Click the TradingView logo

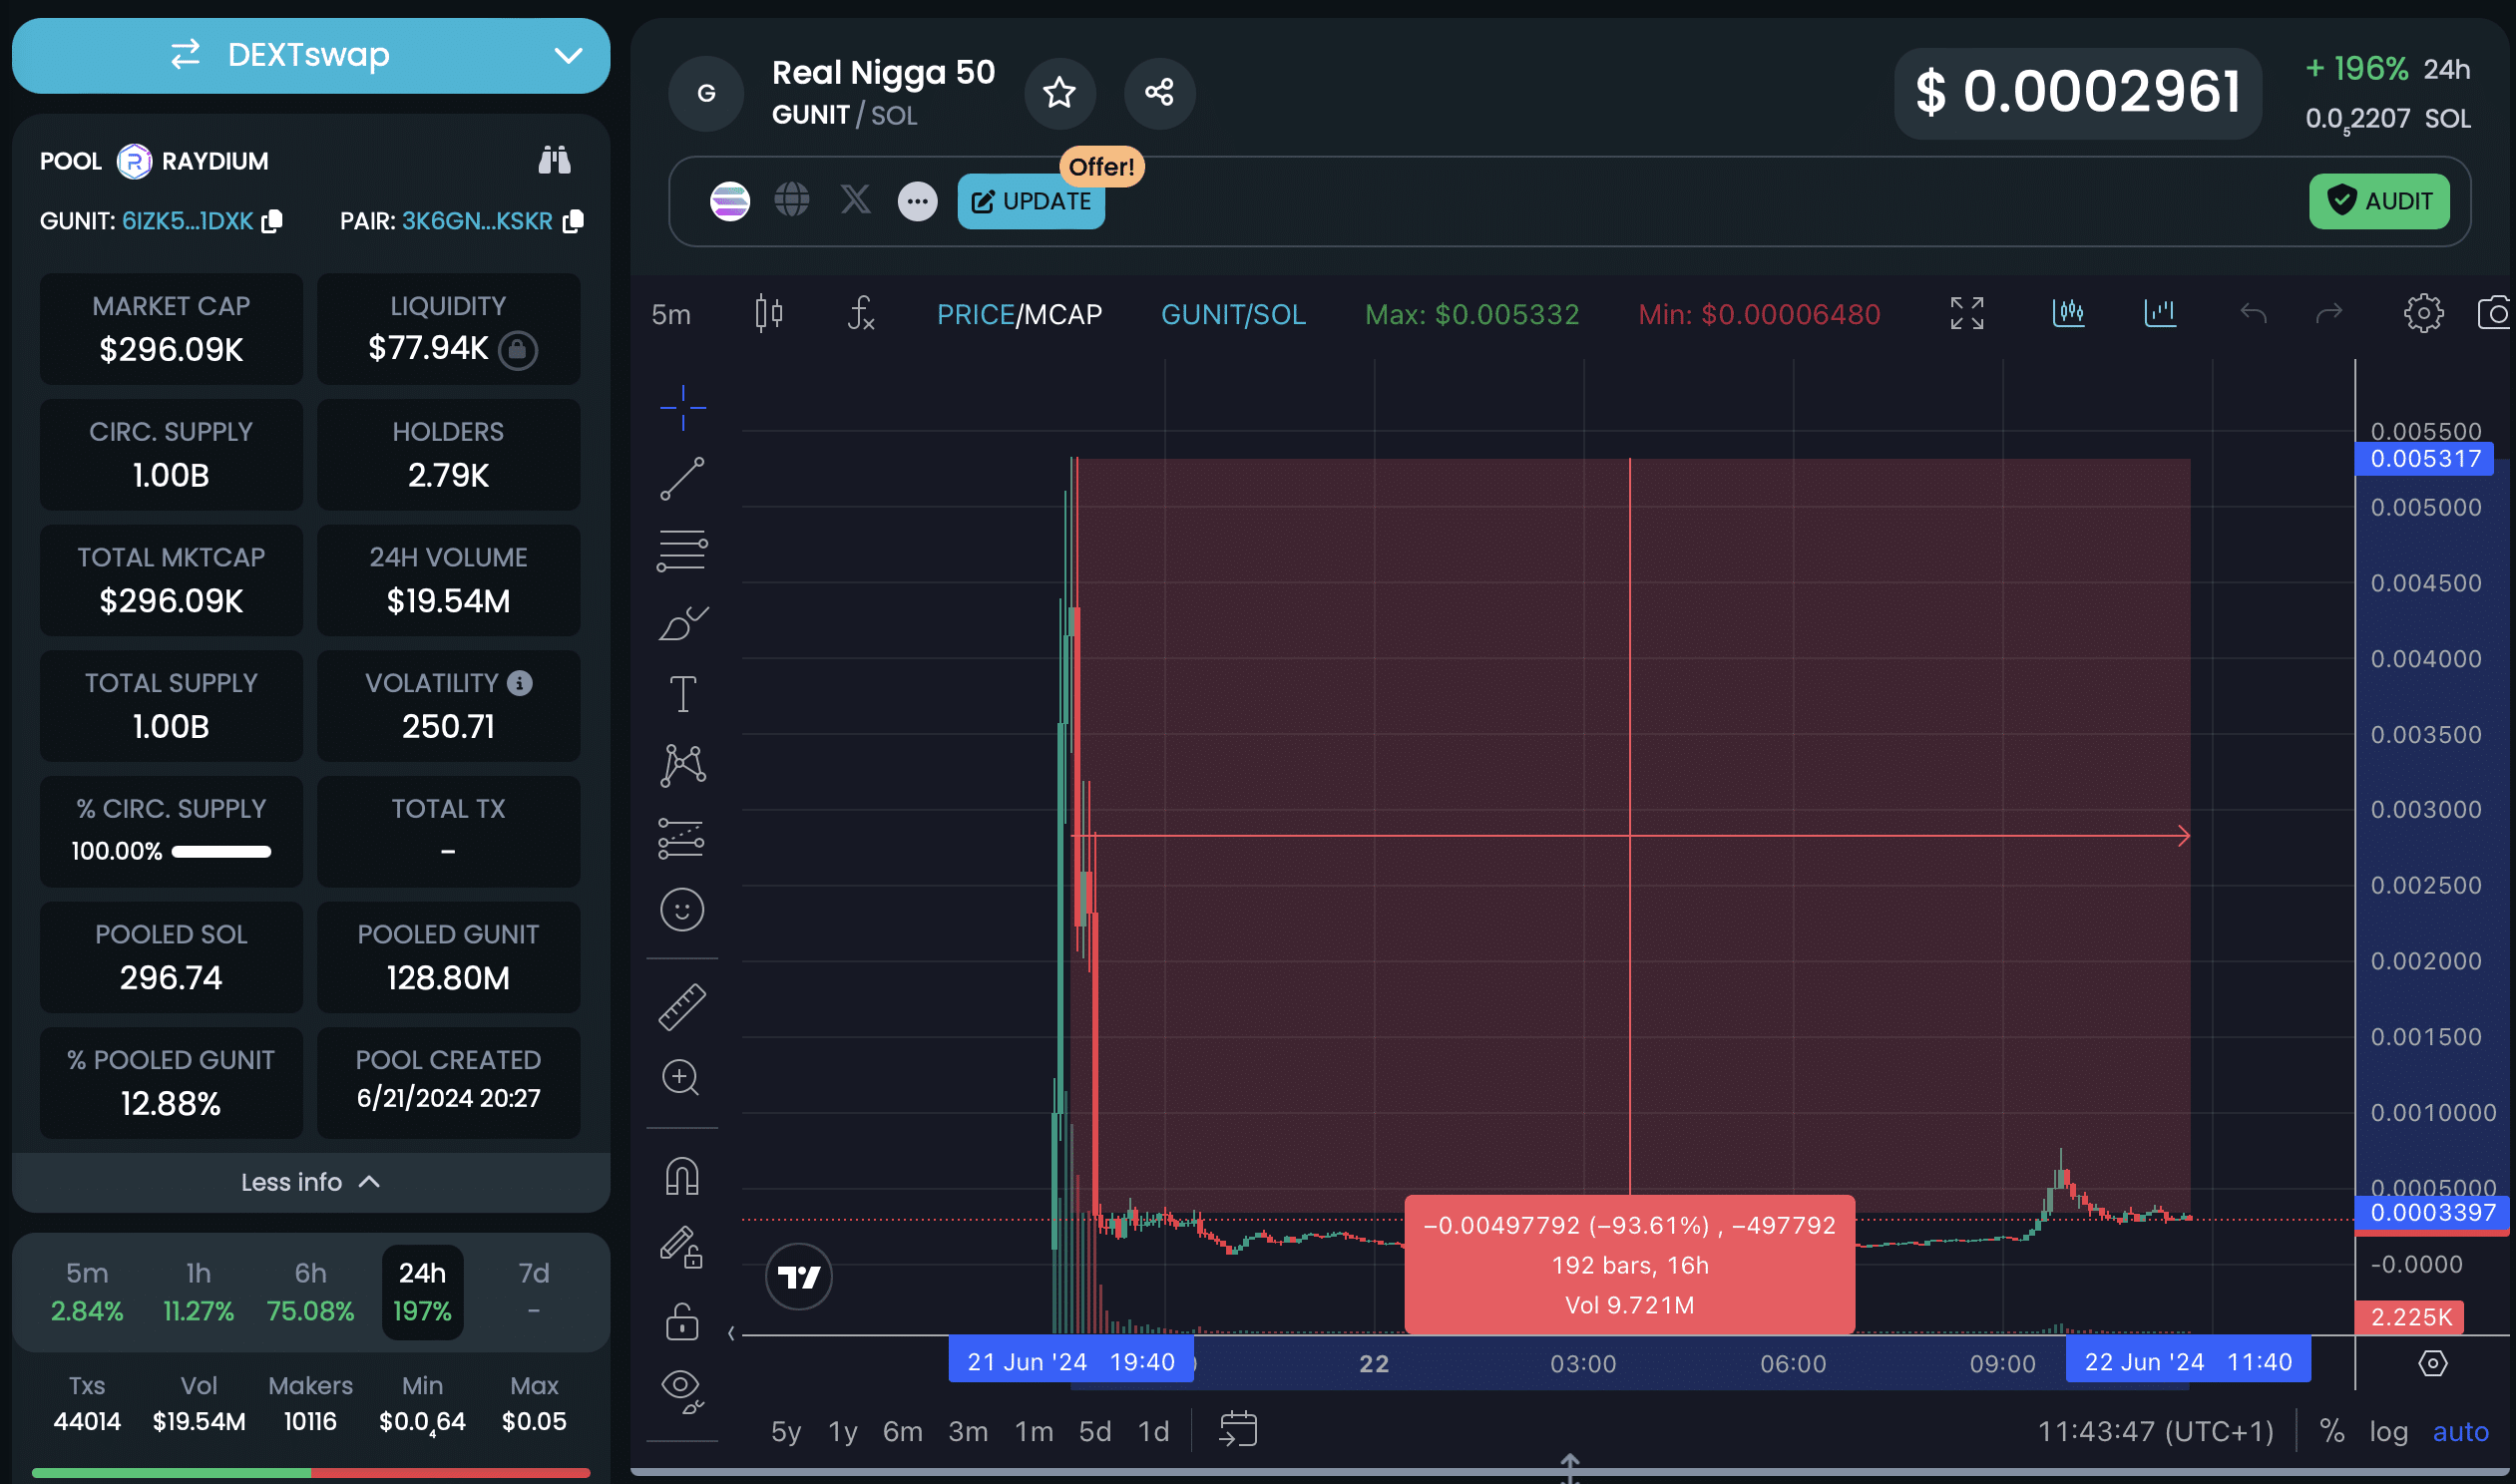pyautogui.click(x=799, y=1277)
